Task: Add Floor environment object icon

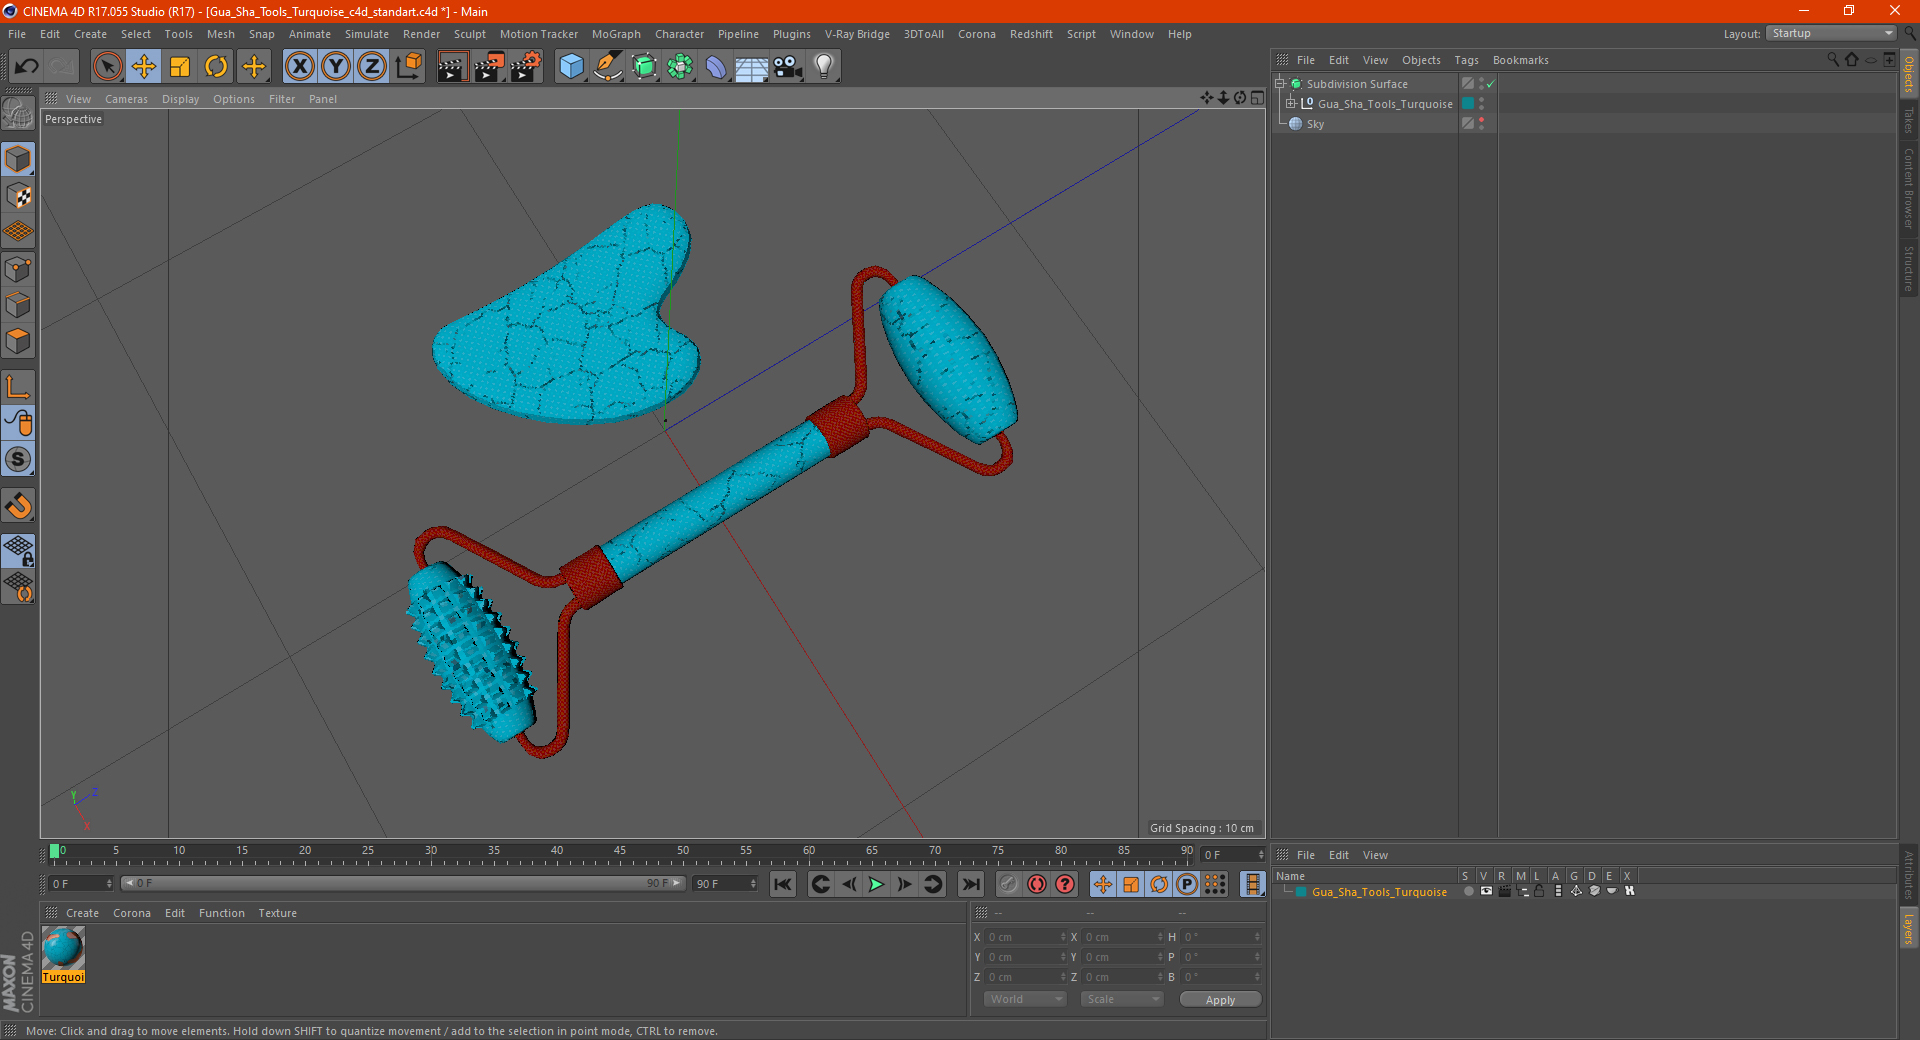Action: 752,67
